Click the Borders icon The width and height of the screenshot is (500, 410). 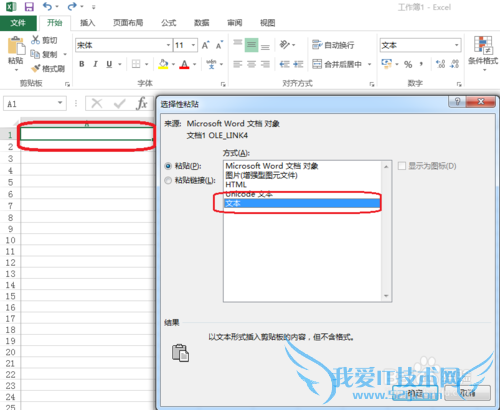[x=136, y=64]
